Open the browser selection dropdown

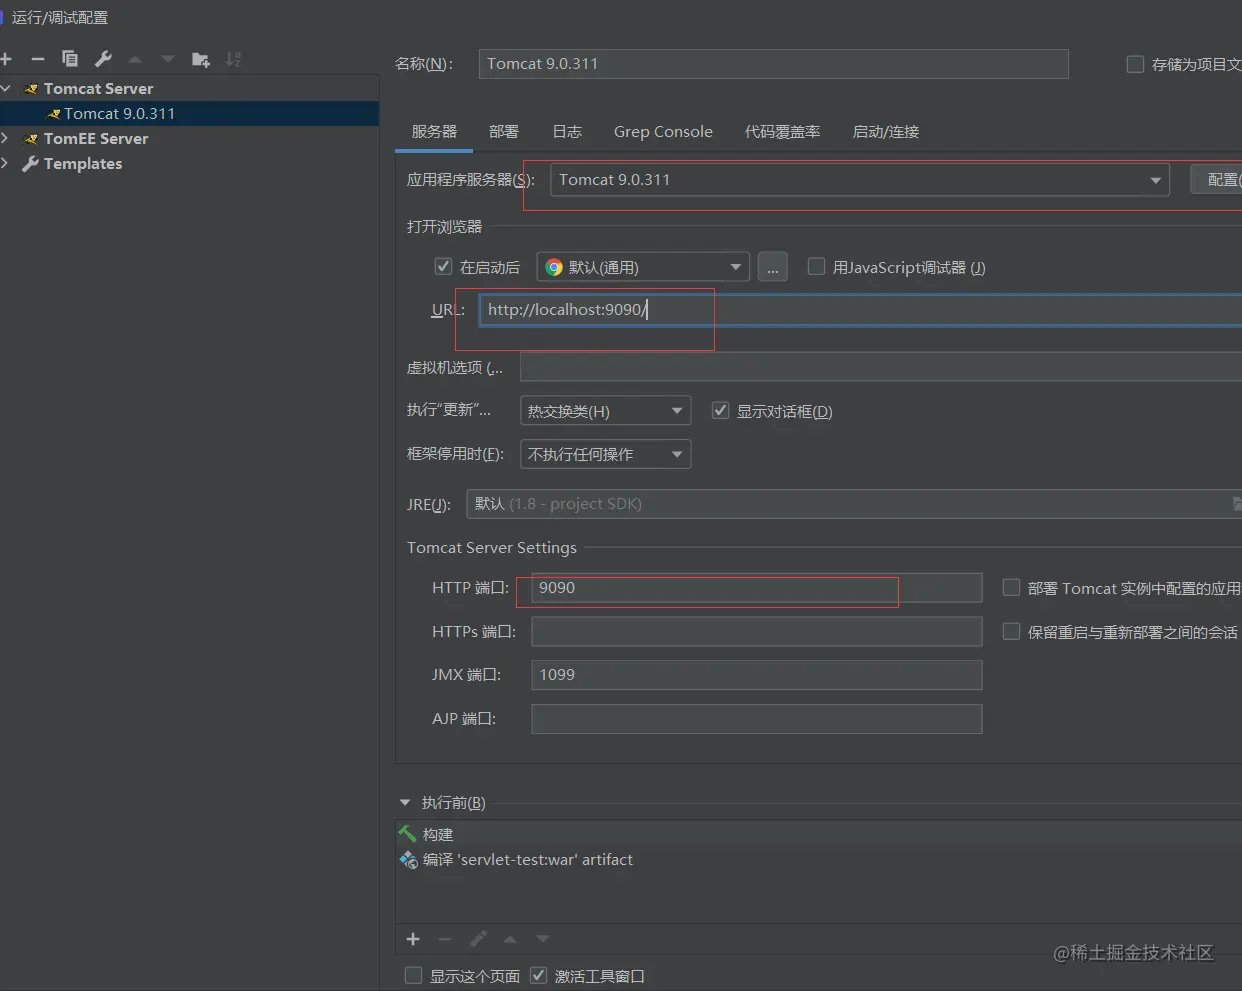click(643, 267)
